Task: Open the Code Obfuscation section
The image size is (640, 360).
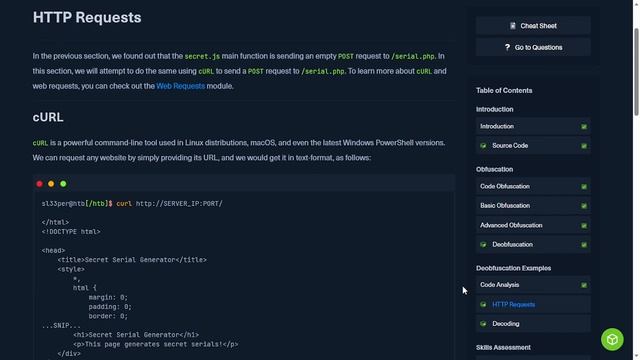Action: tap(533, 187)
